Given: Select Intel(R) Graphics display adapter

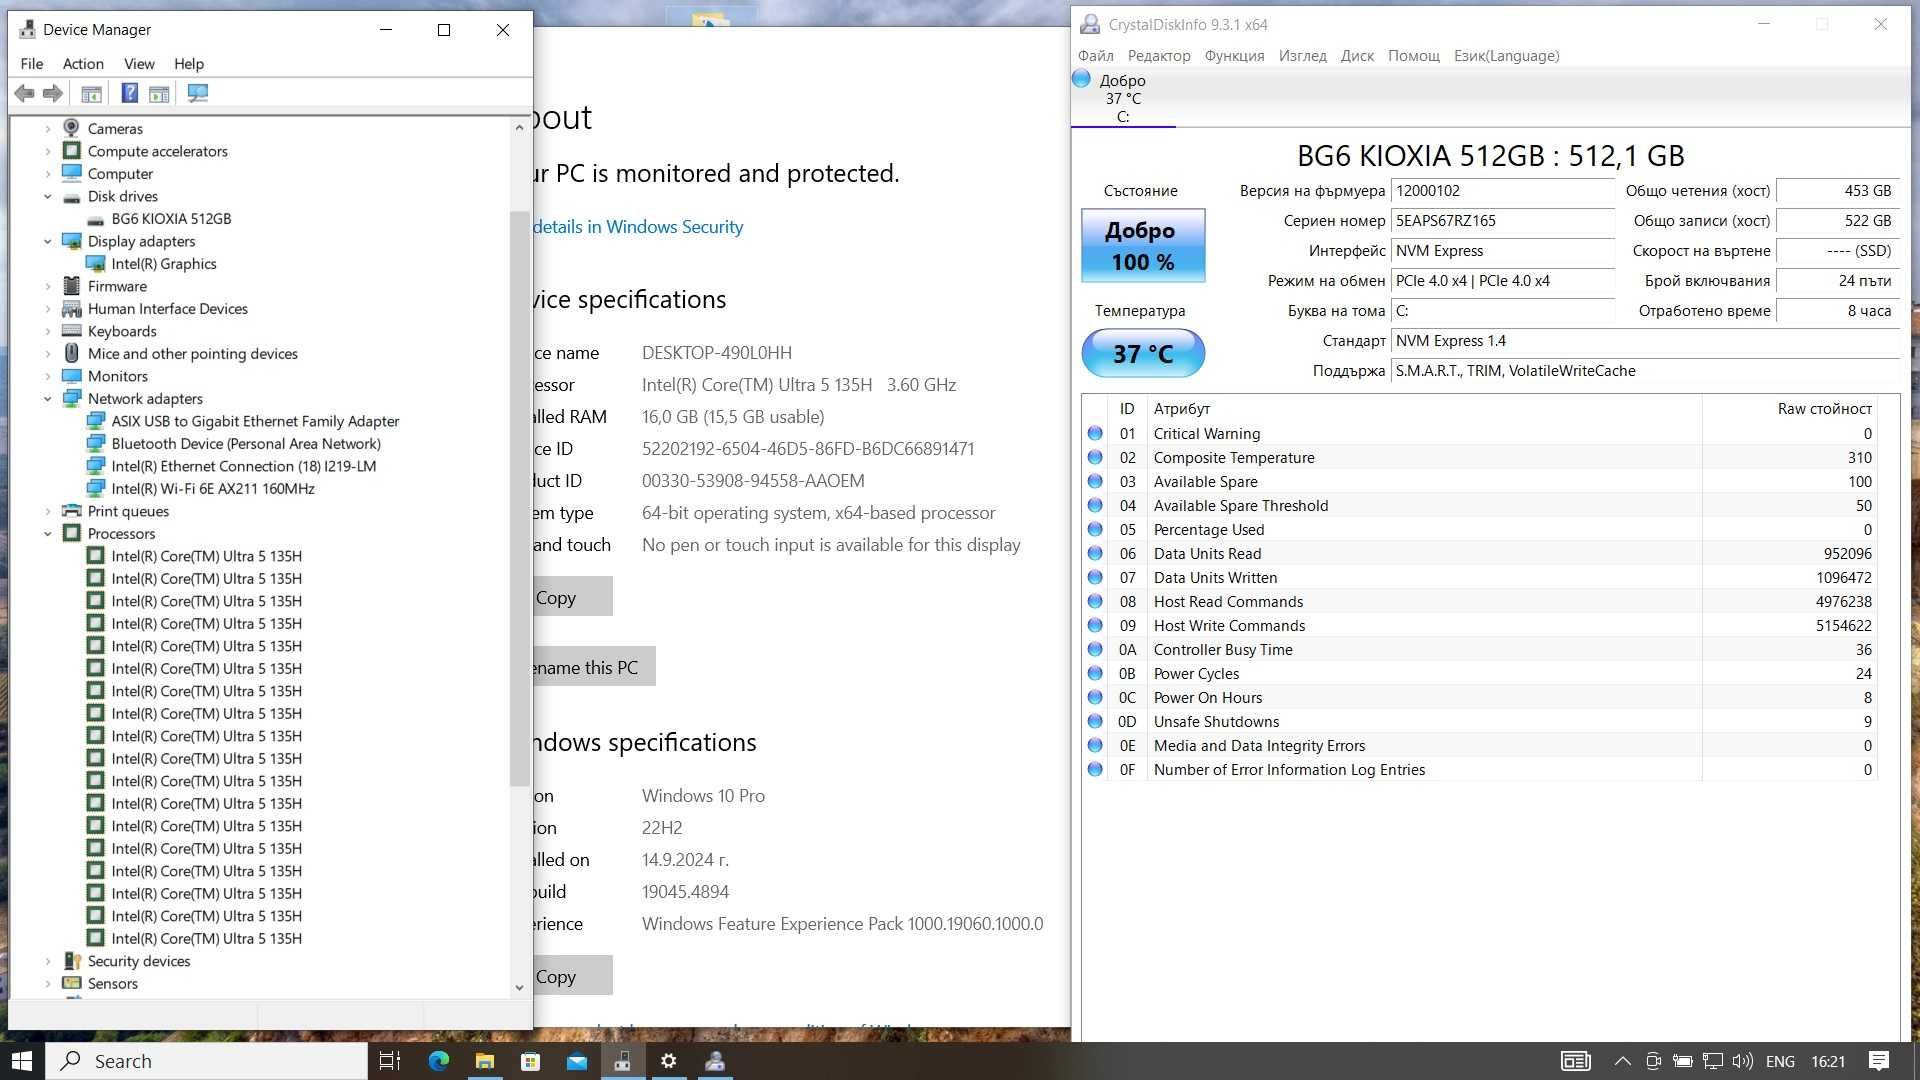Looking at the screenshot, I should coord(164,263).
